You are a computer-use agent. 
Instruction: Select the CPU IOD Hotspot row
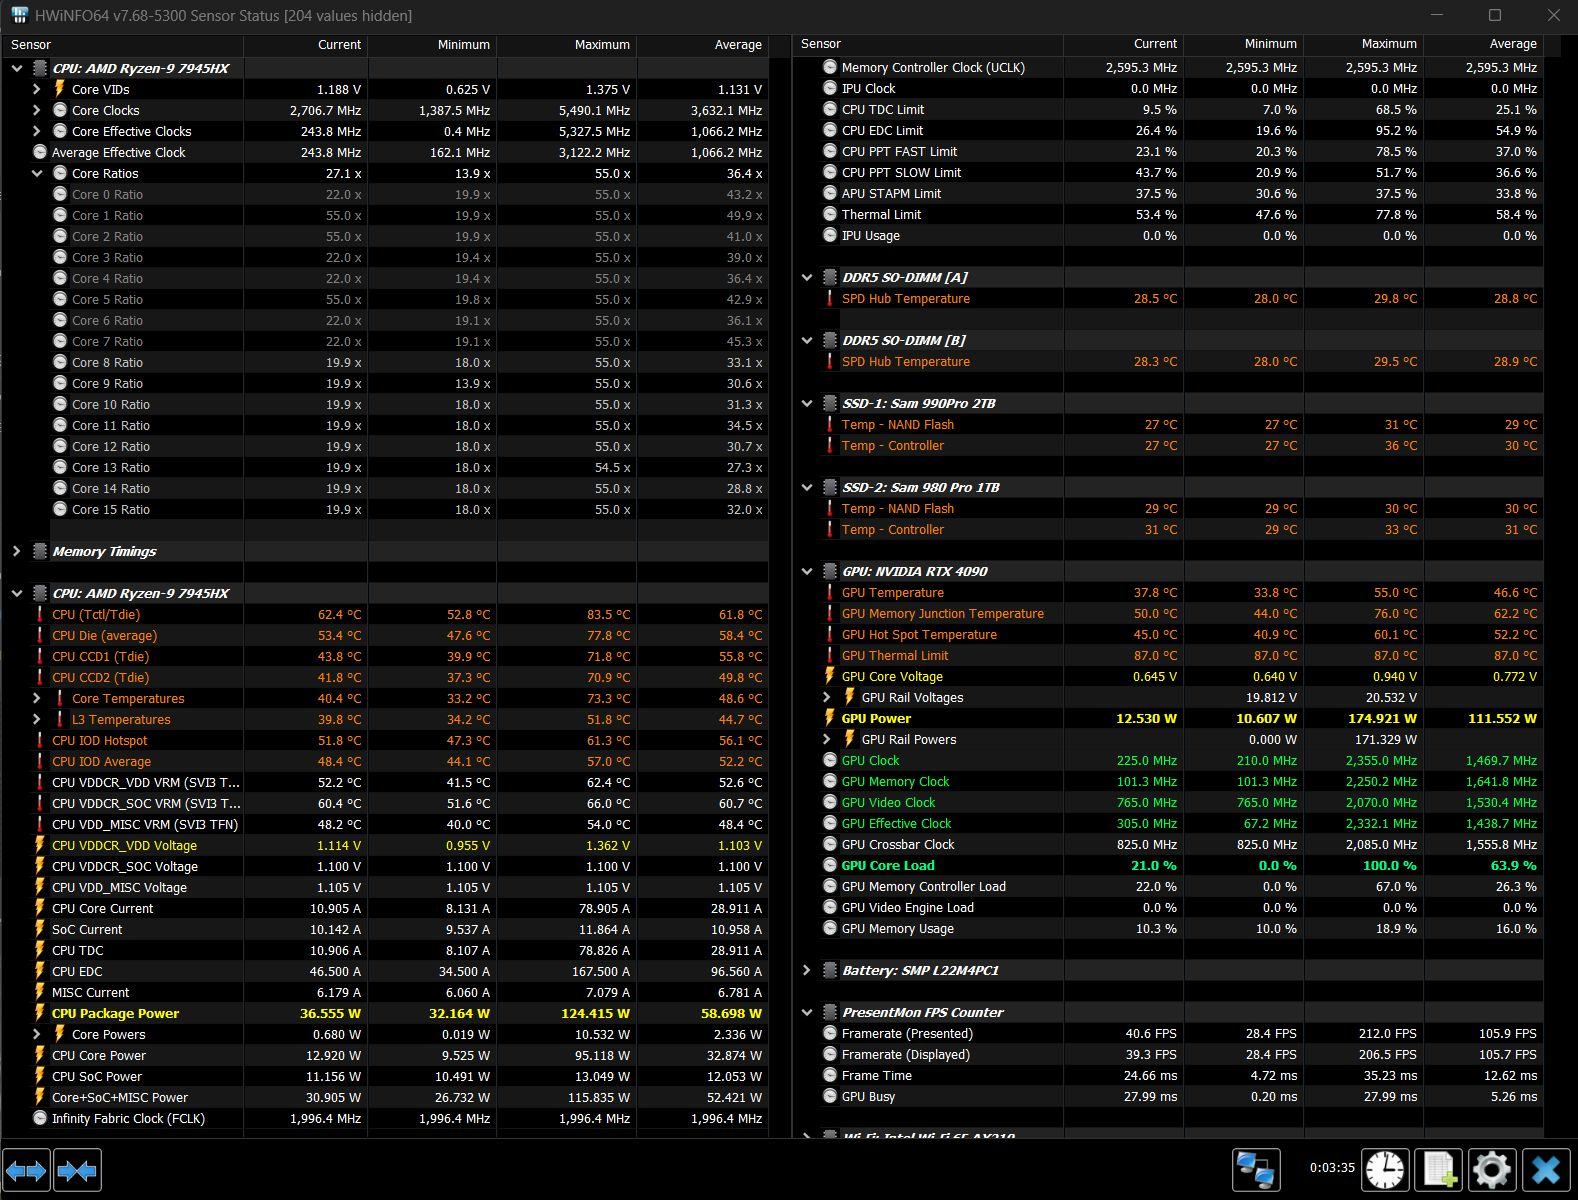pos(385,740)
